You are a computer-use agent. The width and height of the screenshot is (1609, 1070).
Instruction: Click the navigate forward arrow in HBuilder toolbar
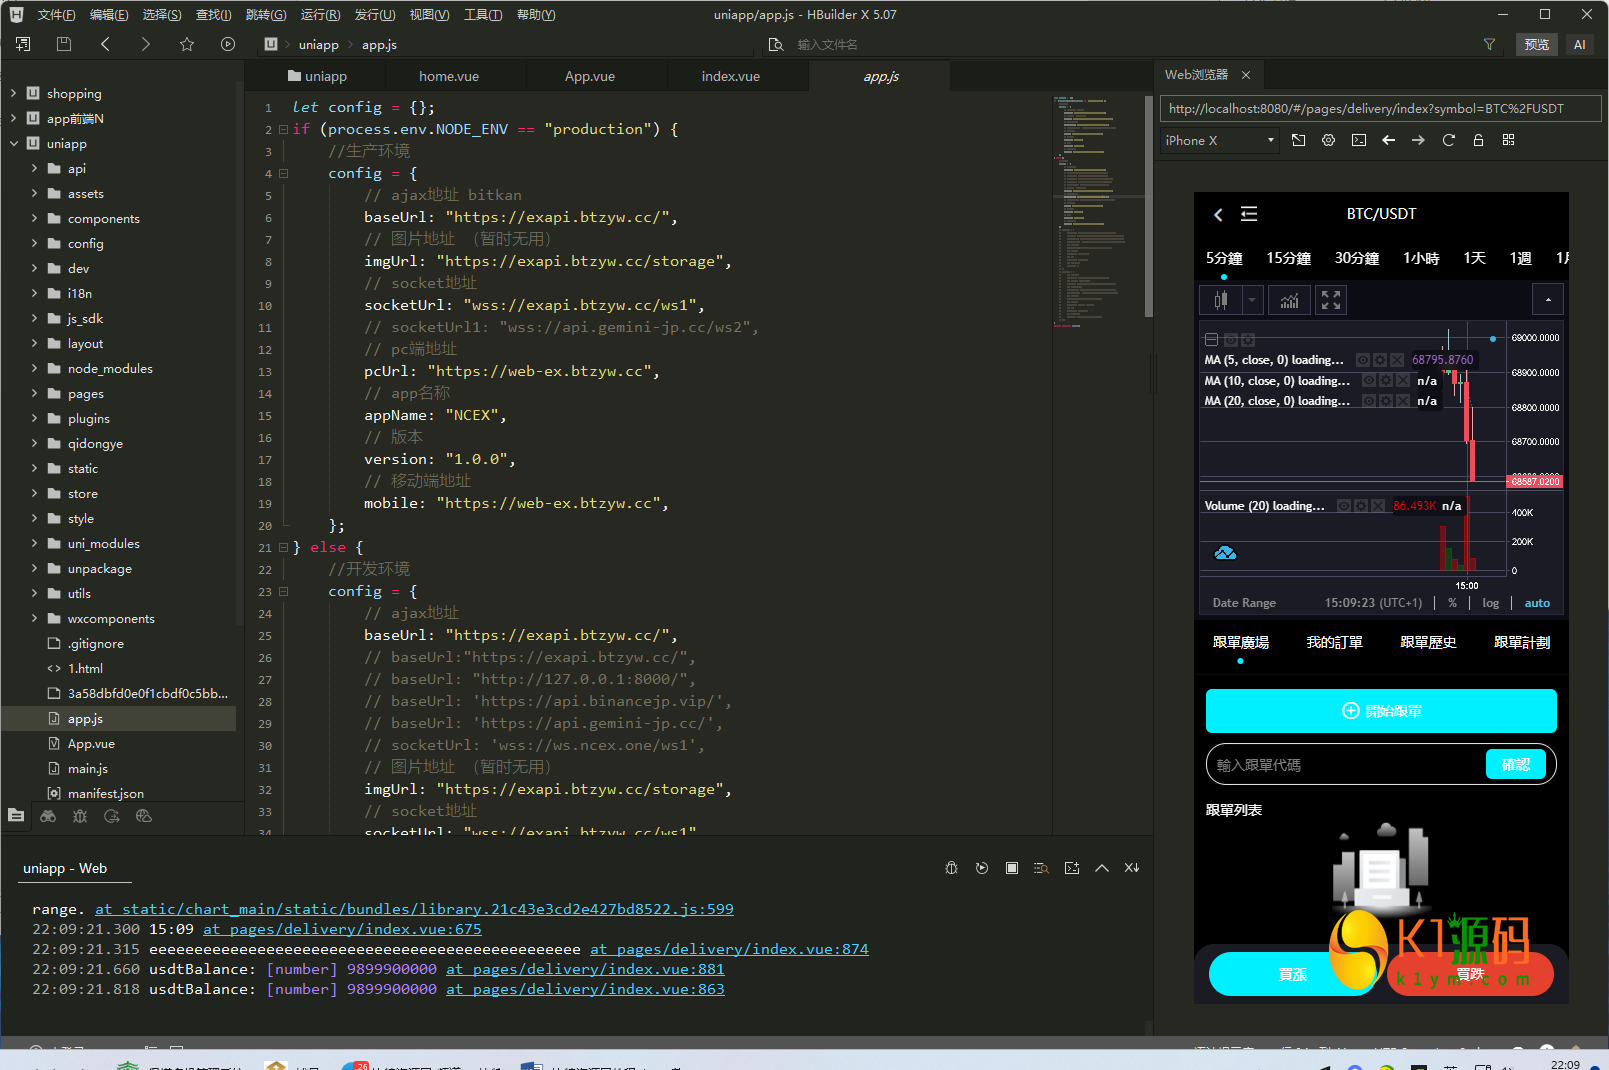pyautogui.click(x=146, y=44)
